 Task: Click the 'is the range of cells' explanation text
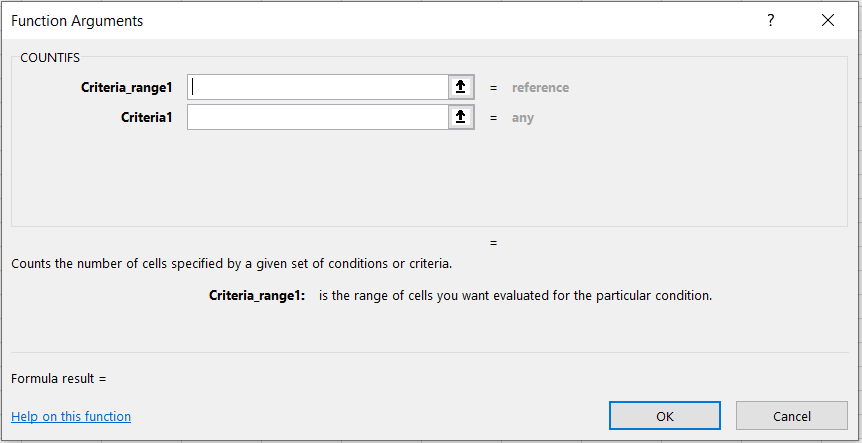coord(515,295)
